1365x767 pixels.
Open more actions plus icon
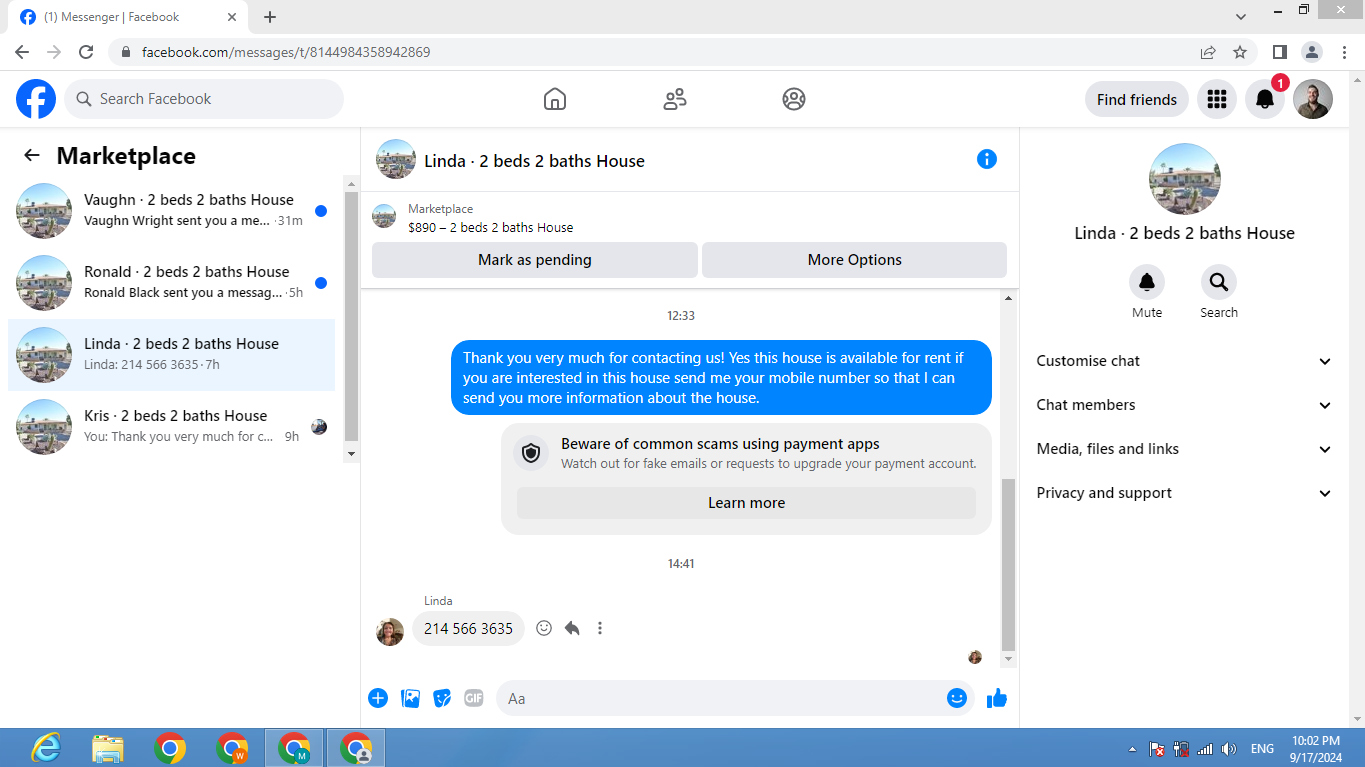point(378,698)
